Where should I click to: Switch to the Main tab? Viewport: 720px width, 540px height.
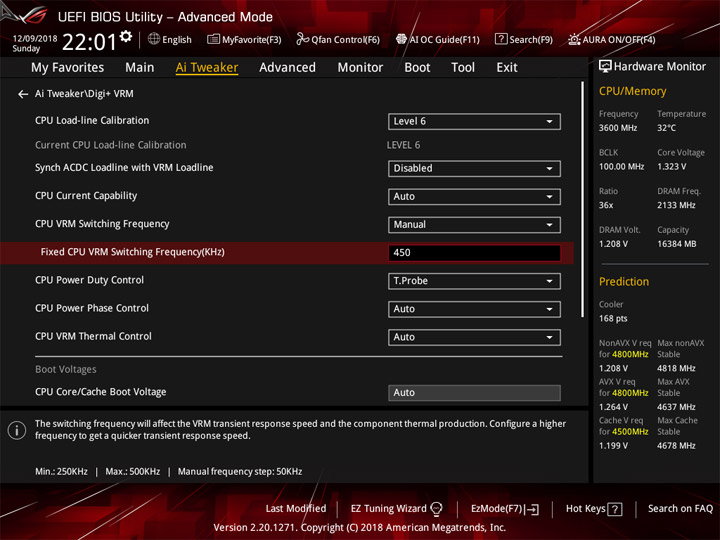click(140, 68)
